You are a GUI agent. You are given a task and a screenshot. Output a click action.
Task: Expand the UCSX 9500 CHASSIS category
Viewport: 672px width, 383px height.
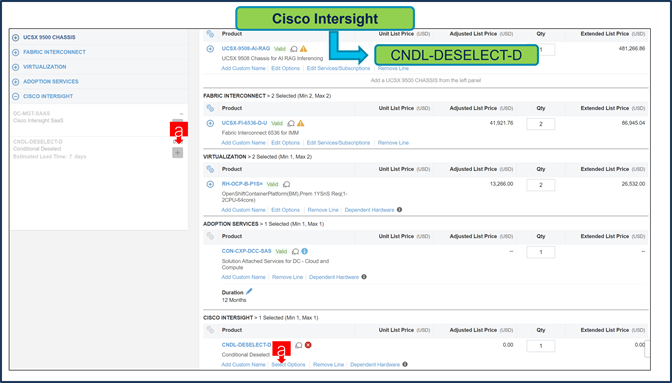(15, 38)
